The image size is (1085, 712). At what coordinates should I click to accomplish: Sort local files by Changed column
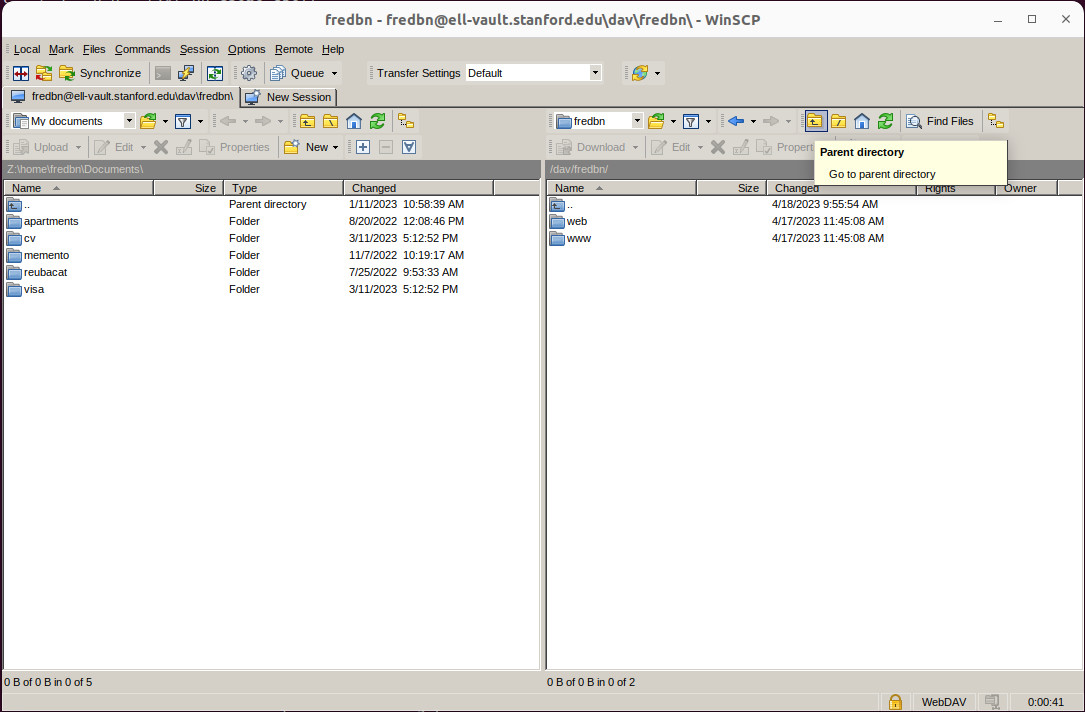point(374,188)
